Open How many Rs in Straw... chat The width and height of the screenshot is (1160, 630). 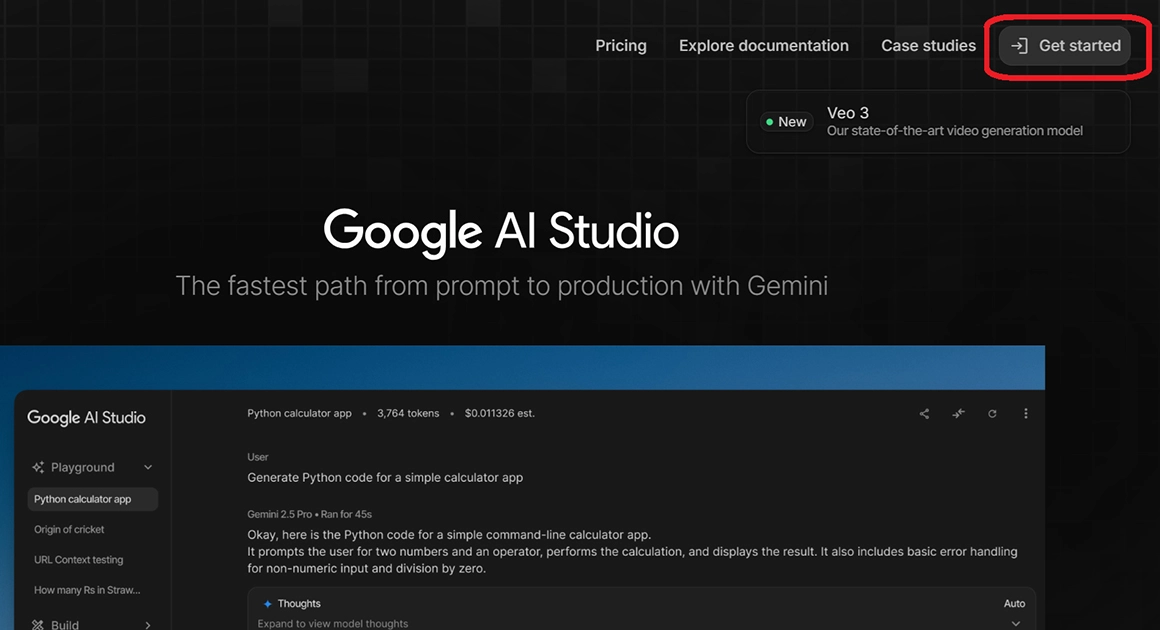[x=87, y=590]
